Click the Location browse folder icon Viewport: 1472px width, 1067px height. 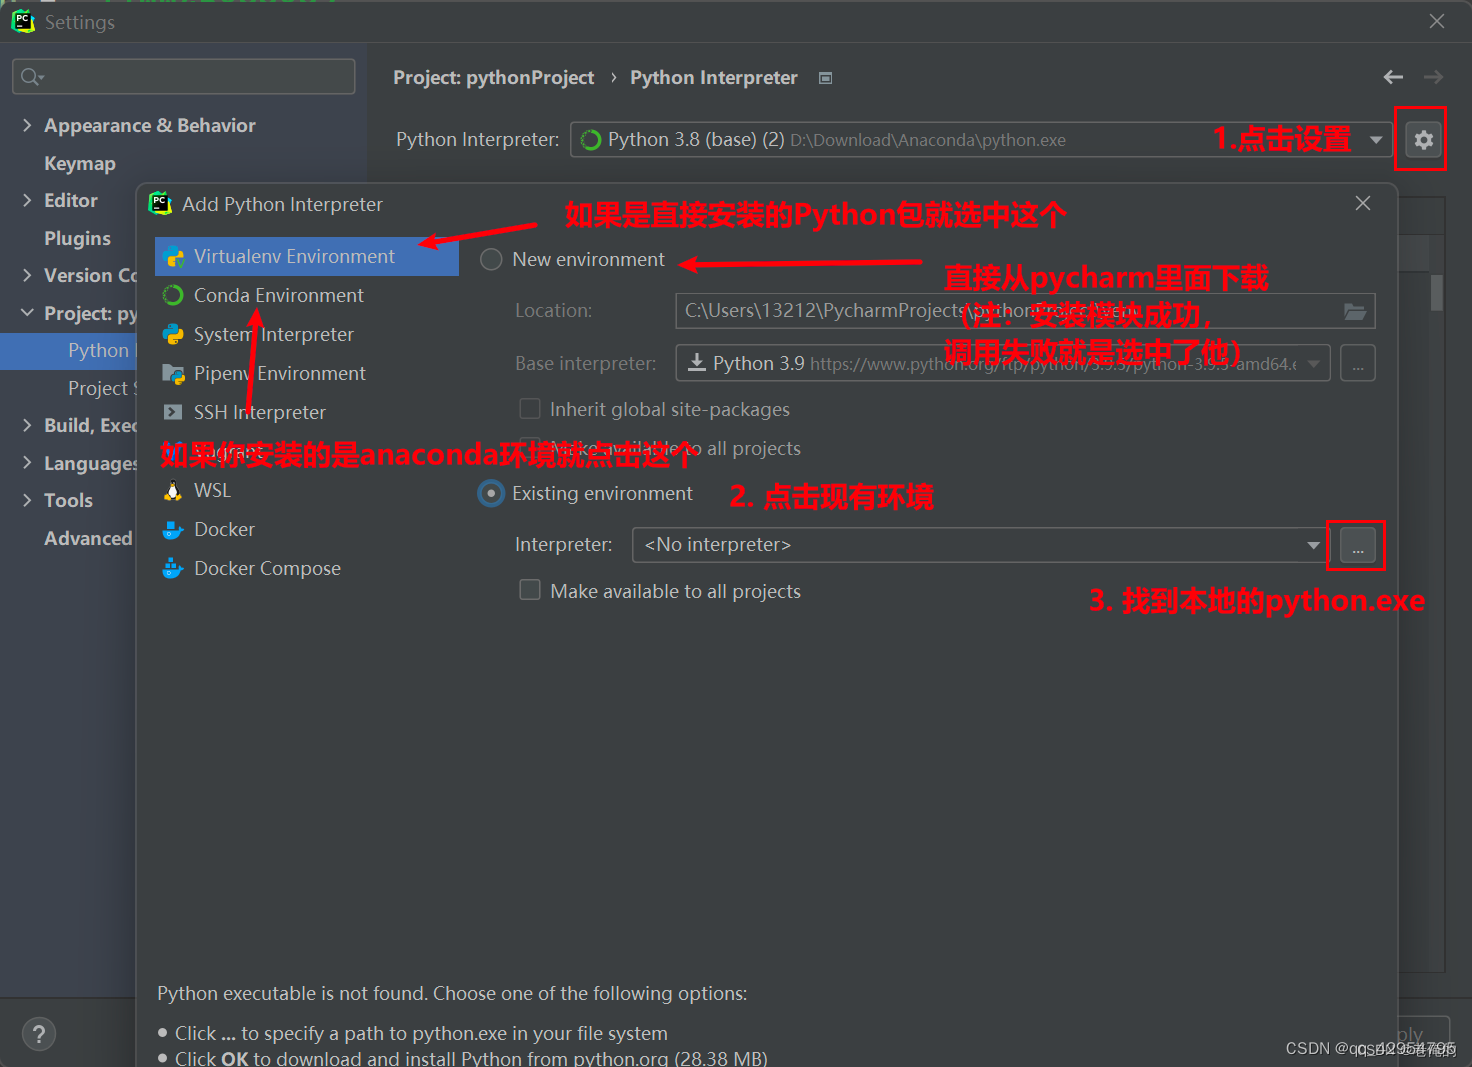tap(1354, 311)
